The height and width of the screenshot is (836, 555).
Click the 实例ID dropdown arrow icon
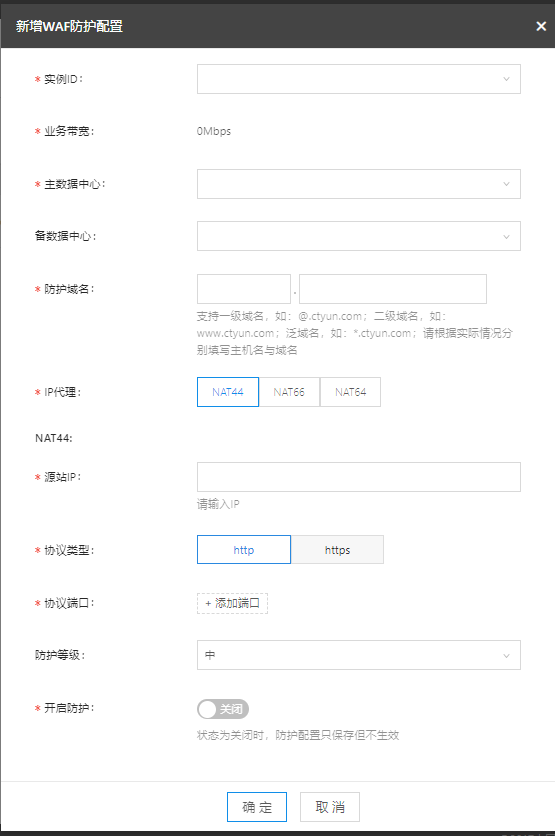coord(506,79)
